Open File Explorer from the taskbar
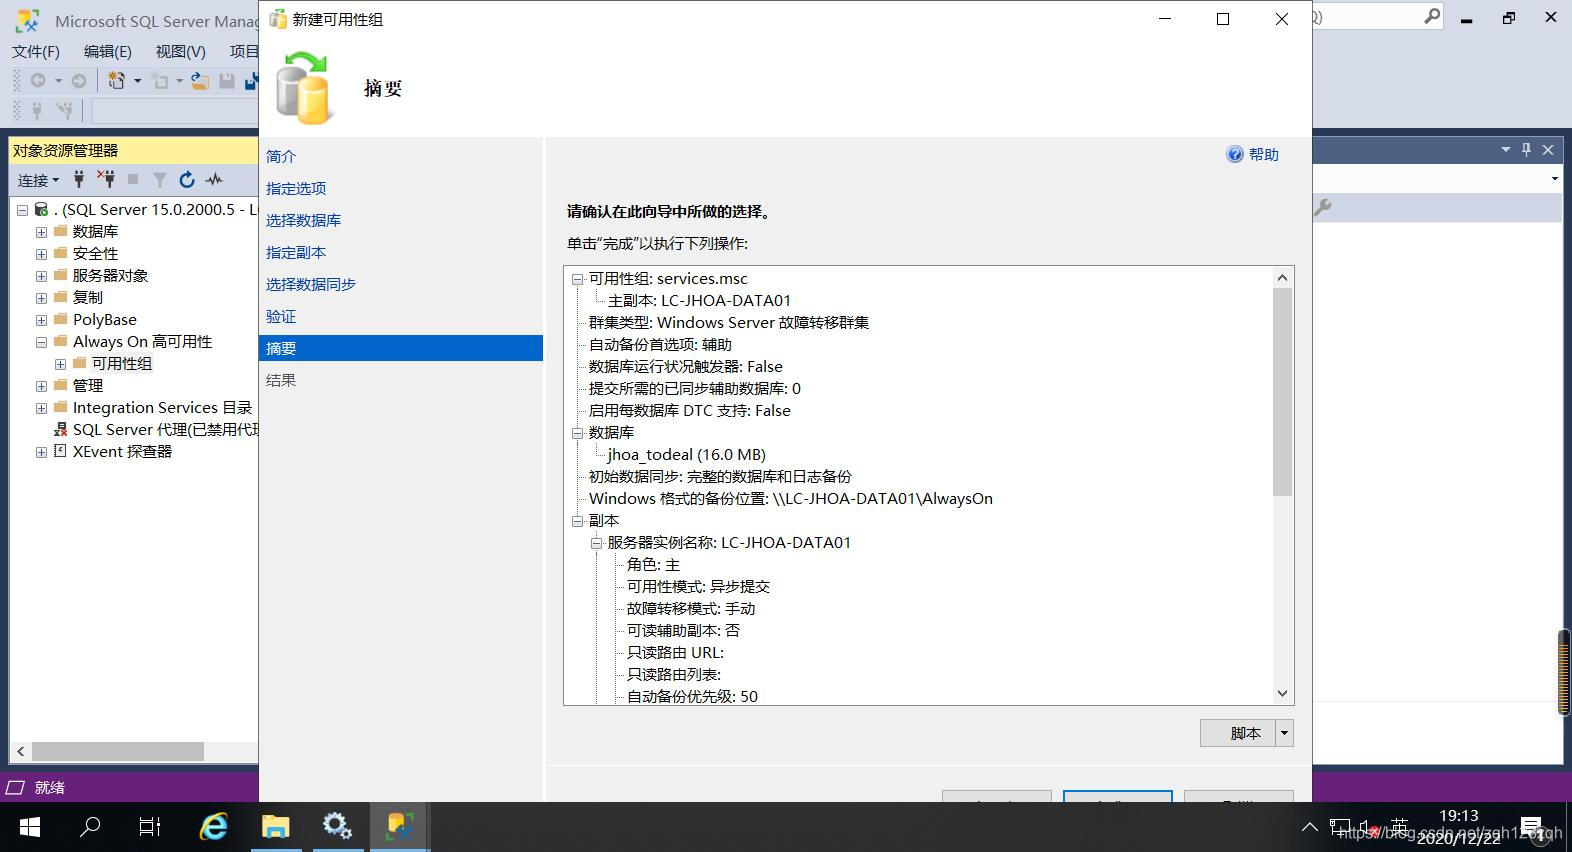 (275, 827)
